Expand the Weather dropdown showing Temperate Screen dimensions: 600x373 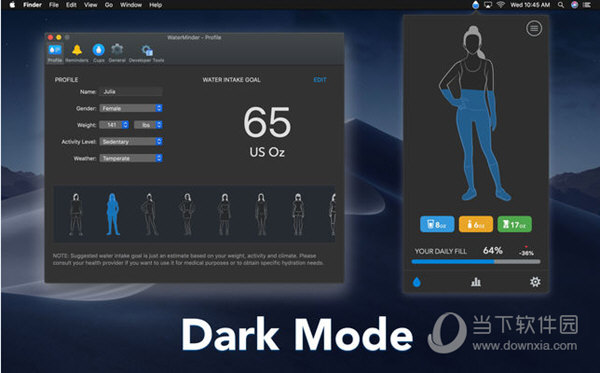coord(131,158)
